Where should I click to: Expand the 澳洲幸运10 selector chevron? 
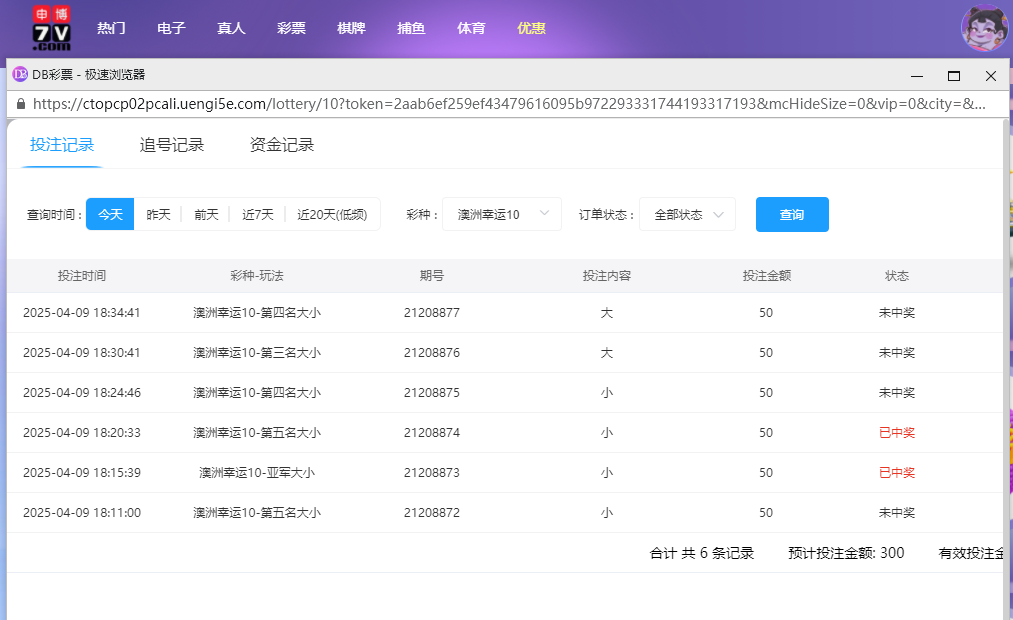pos(544,214)
